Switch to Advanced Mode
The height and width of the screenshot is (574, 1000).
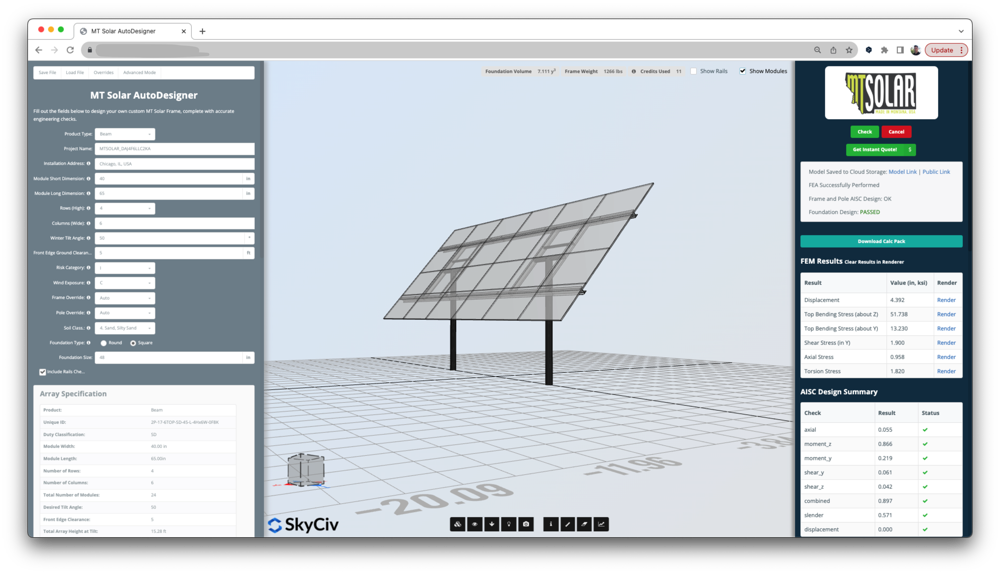point(139,73)
